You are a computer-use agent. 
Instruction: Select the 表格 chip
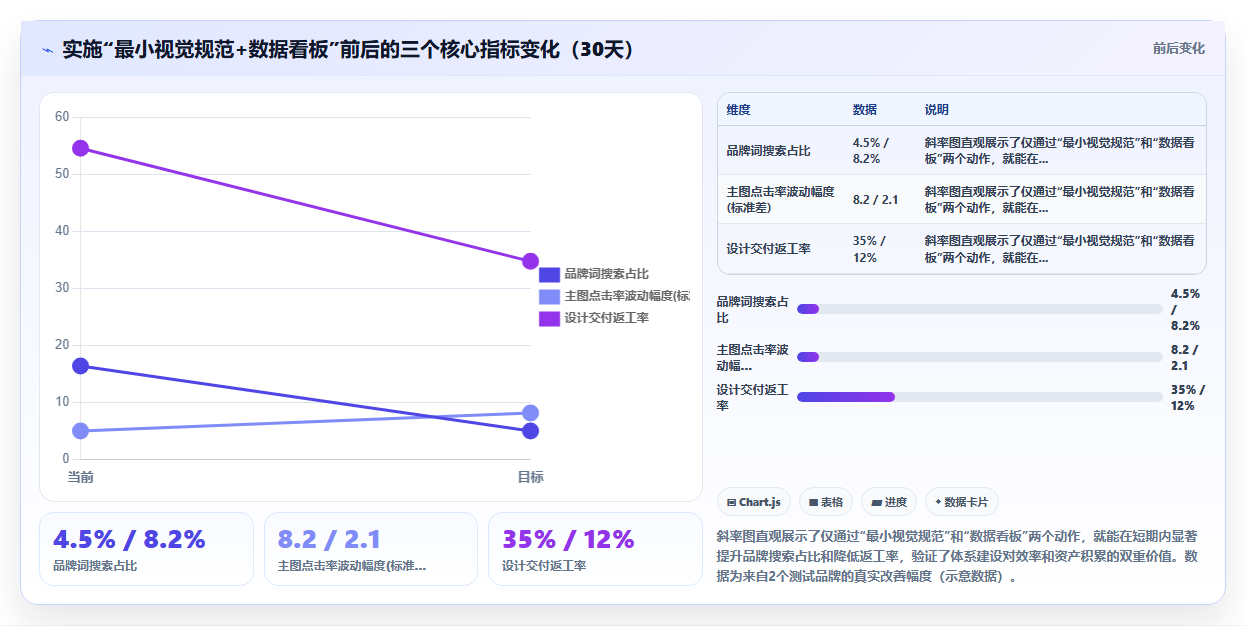[826, 502]
